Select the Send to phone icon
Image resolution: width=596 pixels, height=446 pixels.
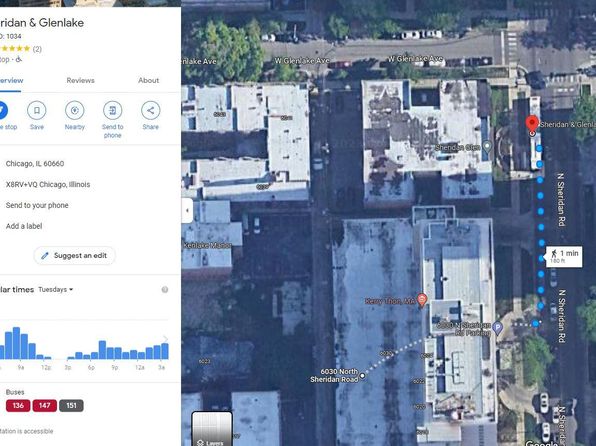[113, 110]
